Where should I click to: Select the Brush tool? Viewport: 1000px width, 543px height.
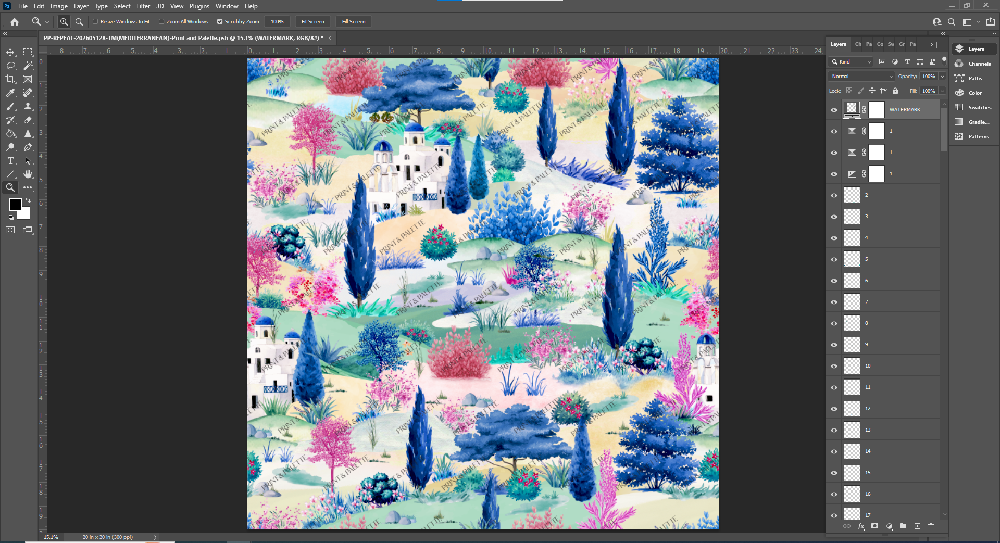click(10, 107)
